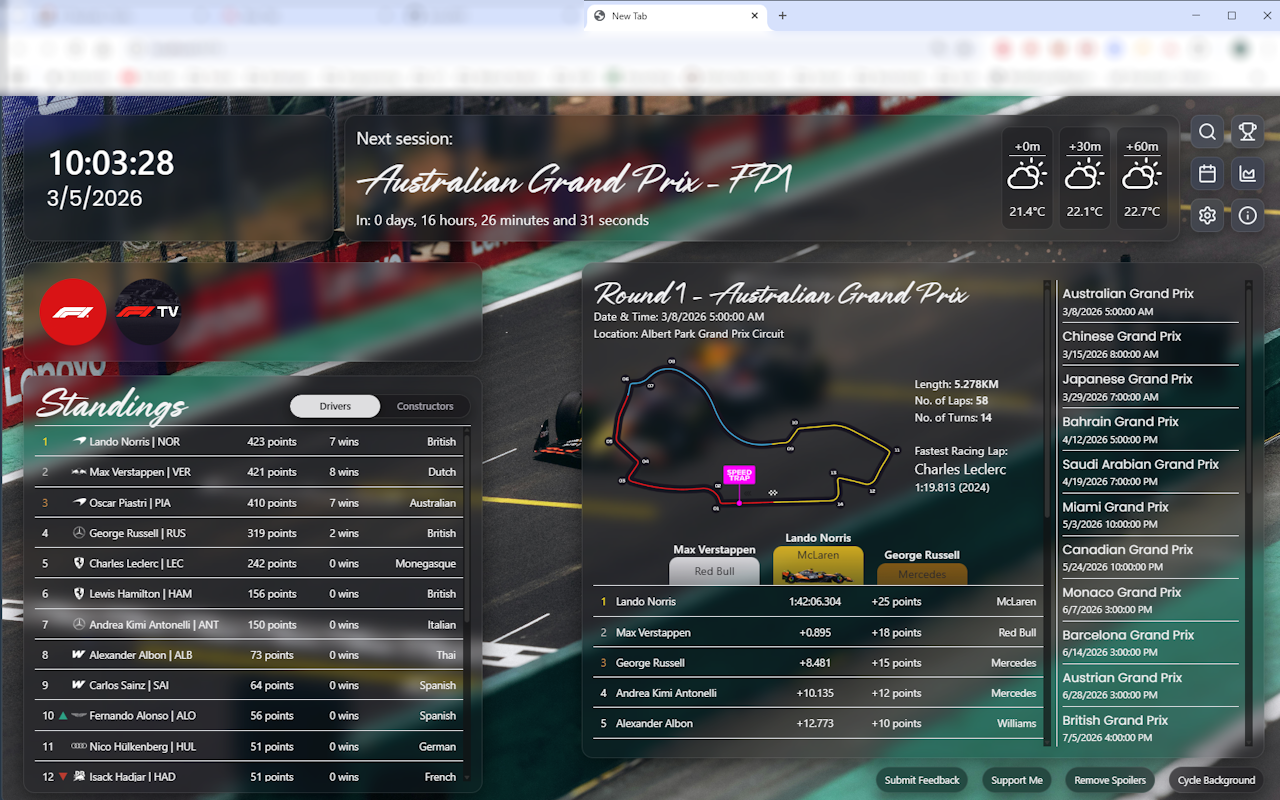The image size is (1280, 800).
Task: Click the New Tab favicon in browser tab
Action: tap(600, 16)
